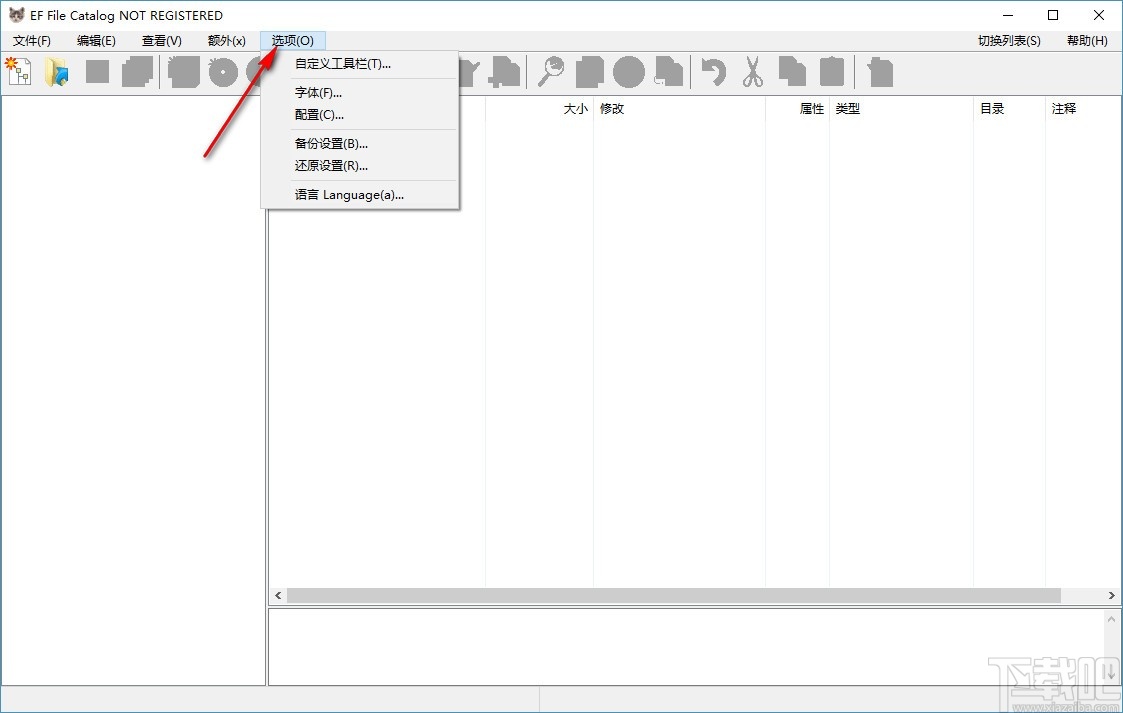This screenshot has width=1123, height=713.
Task: Open the 文件(F) menu
Action: tap(31, 40)
